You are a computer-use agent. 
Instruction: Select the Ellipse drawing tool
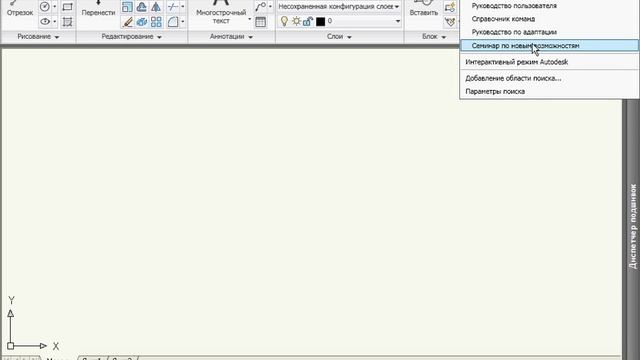pos(44,21)
